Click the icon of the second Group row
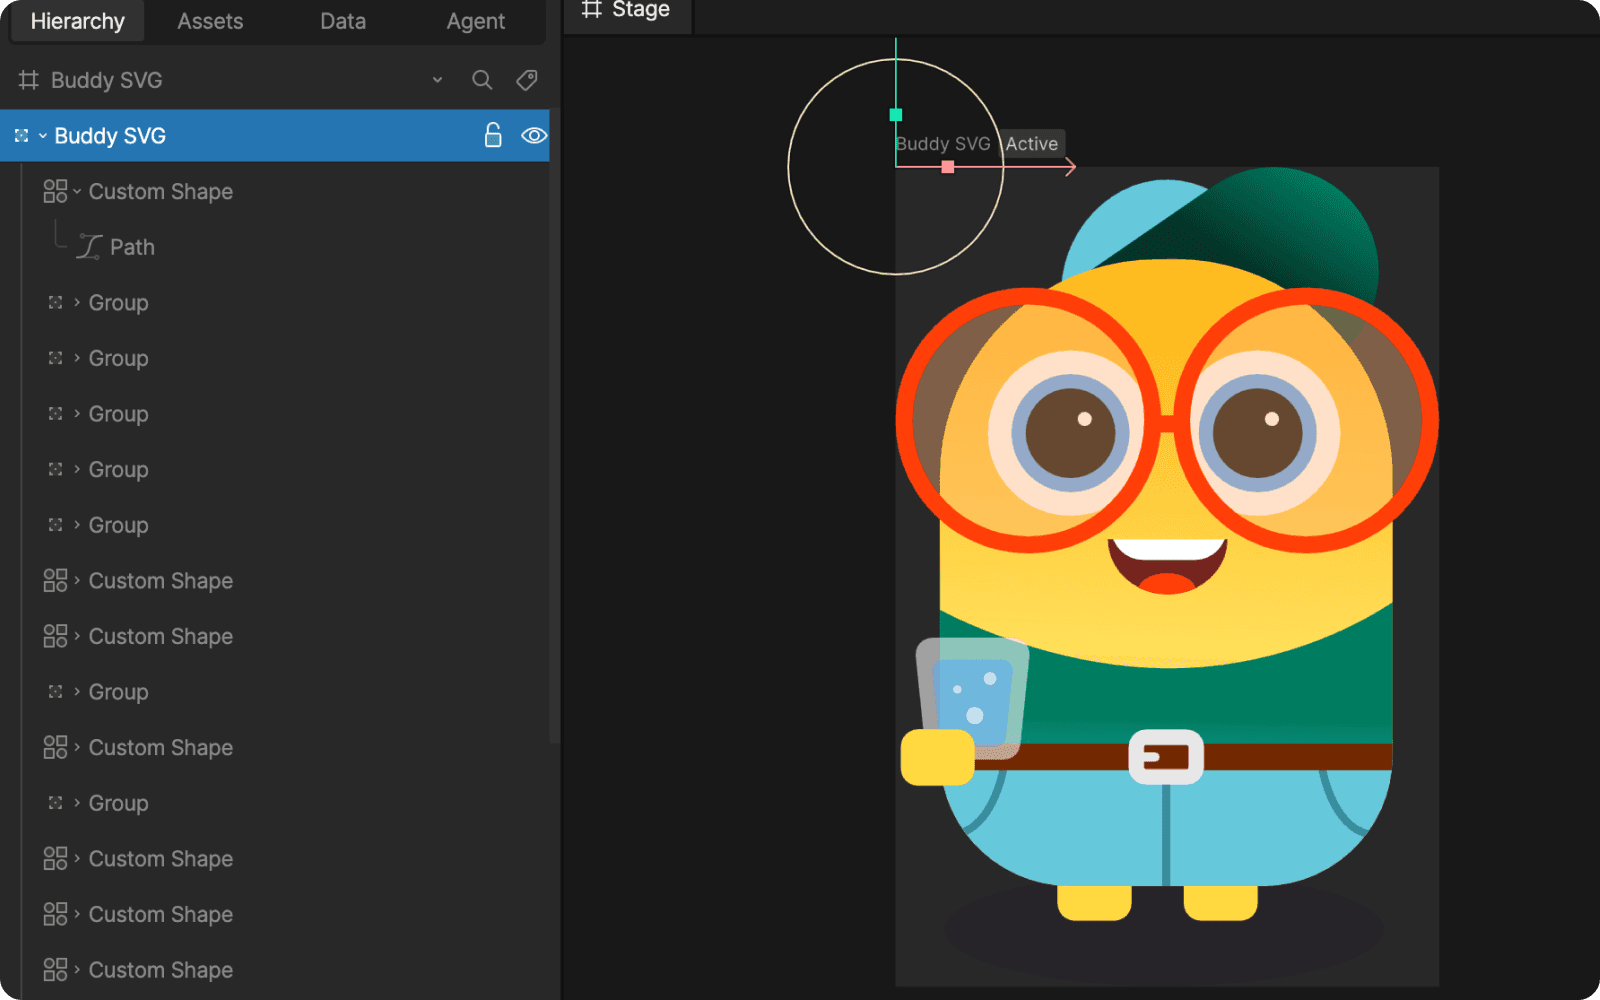This screenshot has width=1600, height=1000. coord(55,358)
